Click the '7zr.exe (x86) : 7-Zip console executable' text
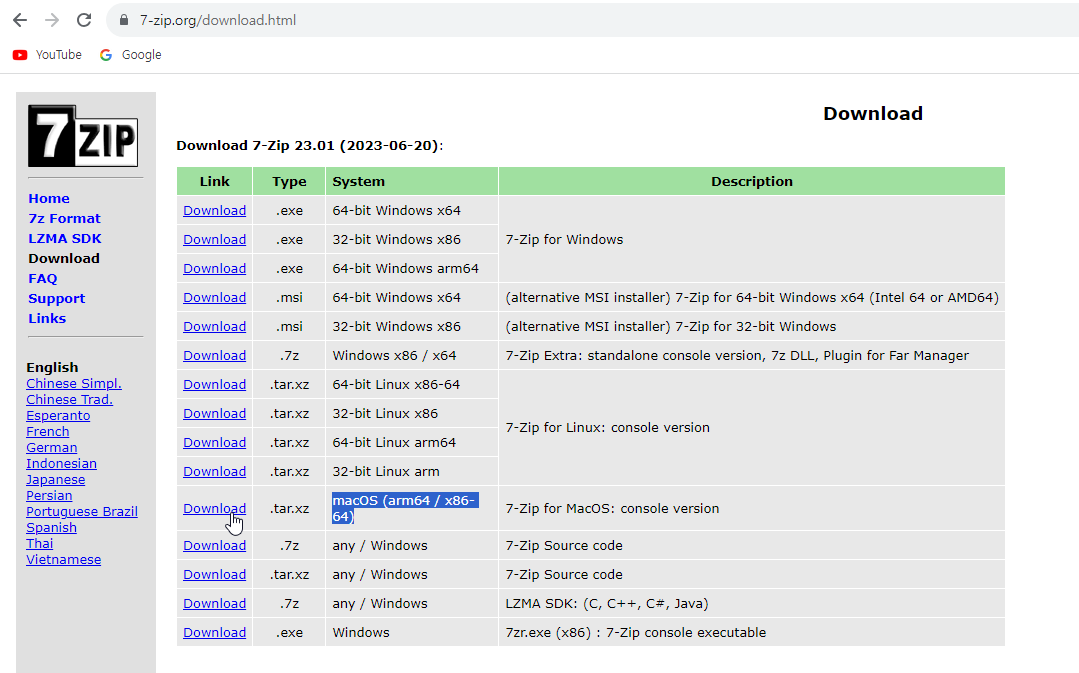 [636, 632]
